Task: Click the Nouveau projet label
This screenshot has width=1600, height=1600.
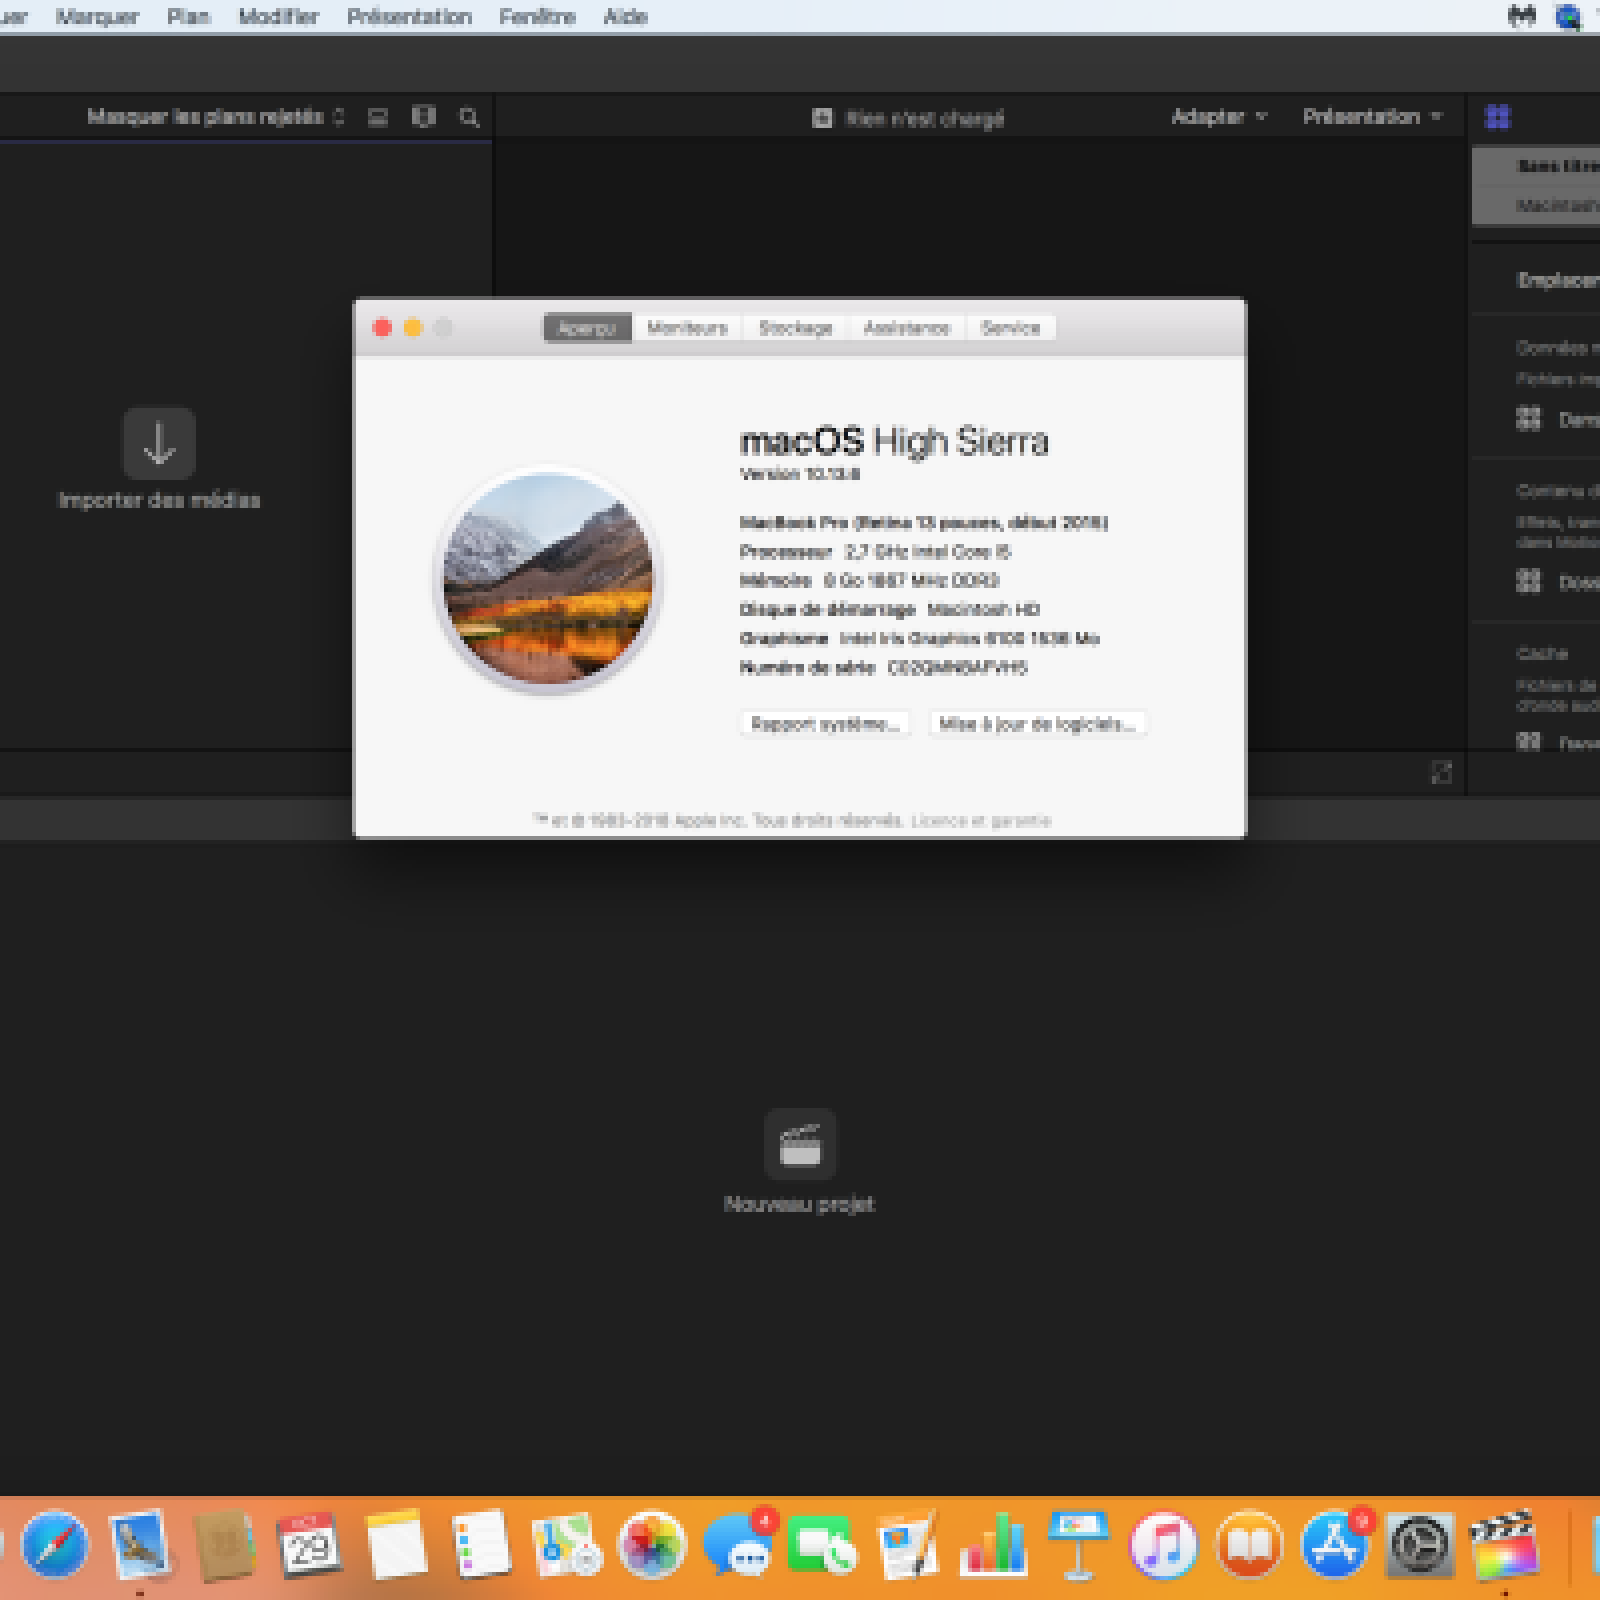Action: pos(799,1204)
